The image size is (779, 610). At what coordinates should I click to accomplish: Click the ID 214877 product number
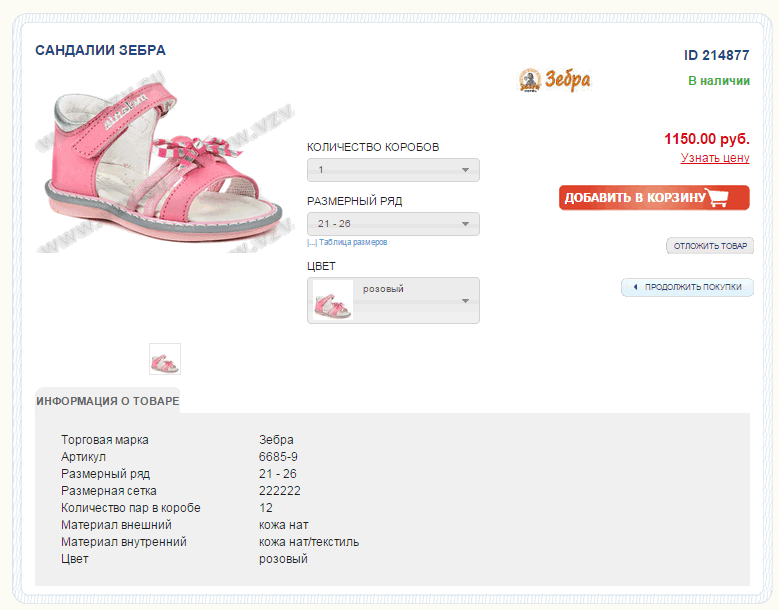pos(716,56)
